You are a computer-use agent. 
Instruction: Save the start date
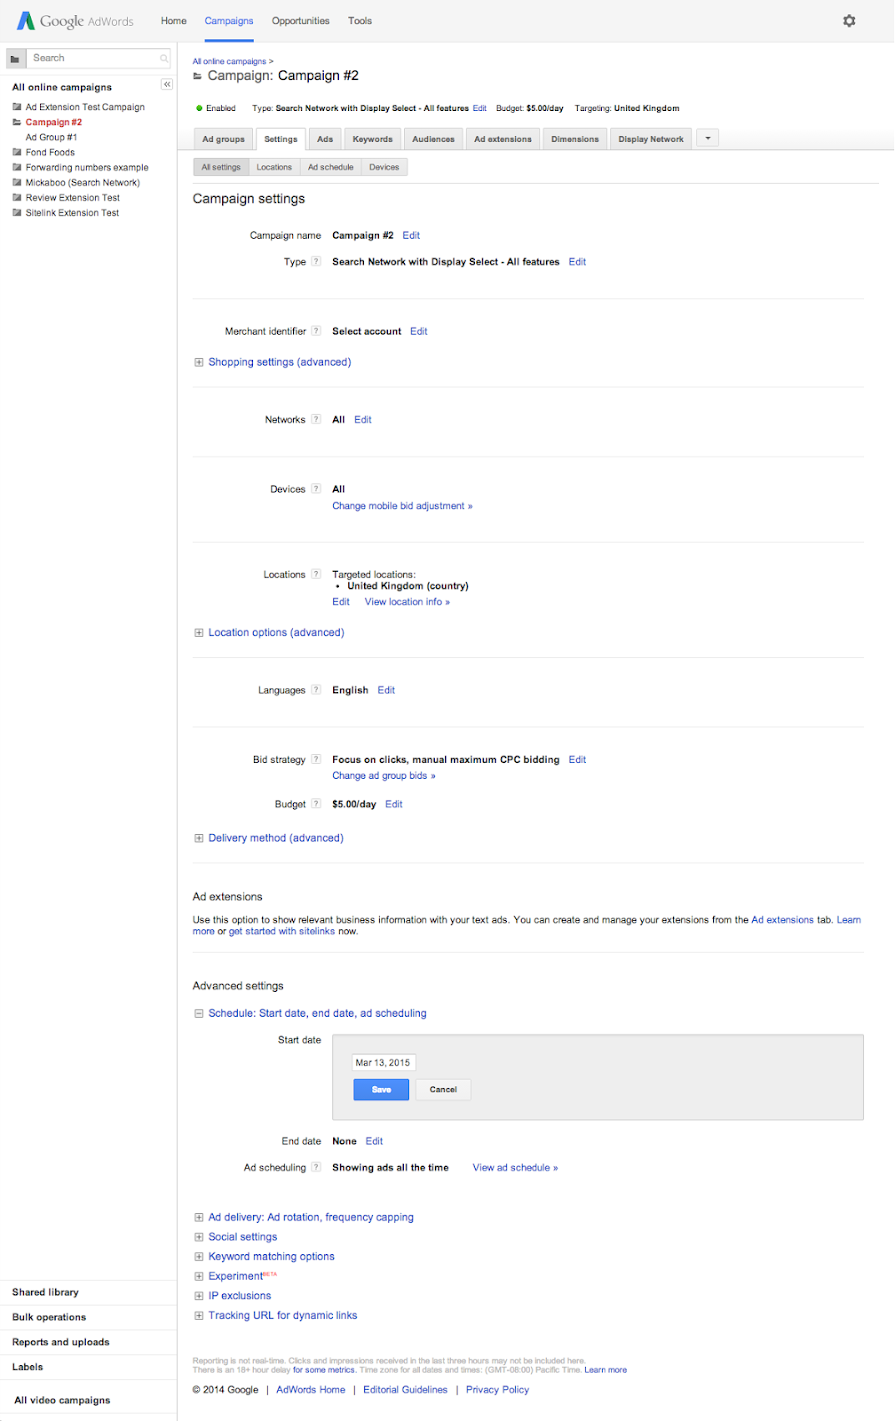381,1089
